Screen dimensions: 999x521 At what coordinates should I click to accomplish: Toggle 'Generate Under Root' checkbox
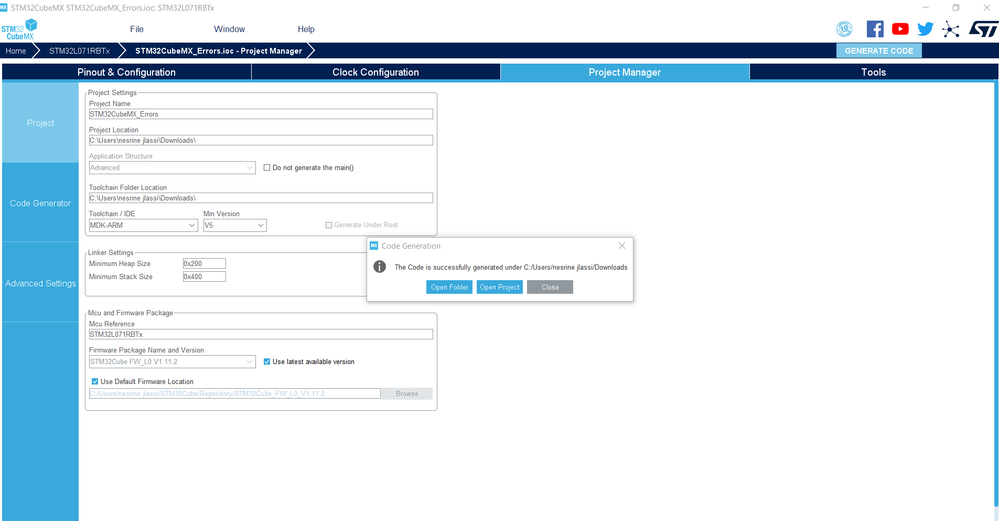point(329,225)
